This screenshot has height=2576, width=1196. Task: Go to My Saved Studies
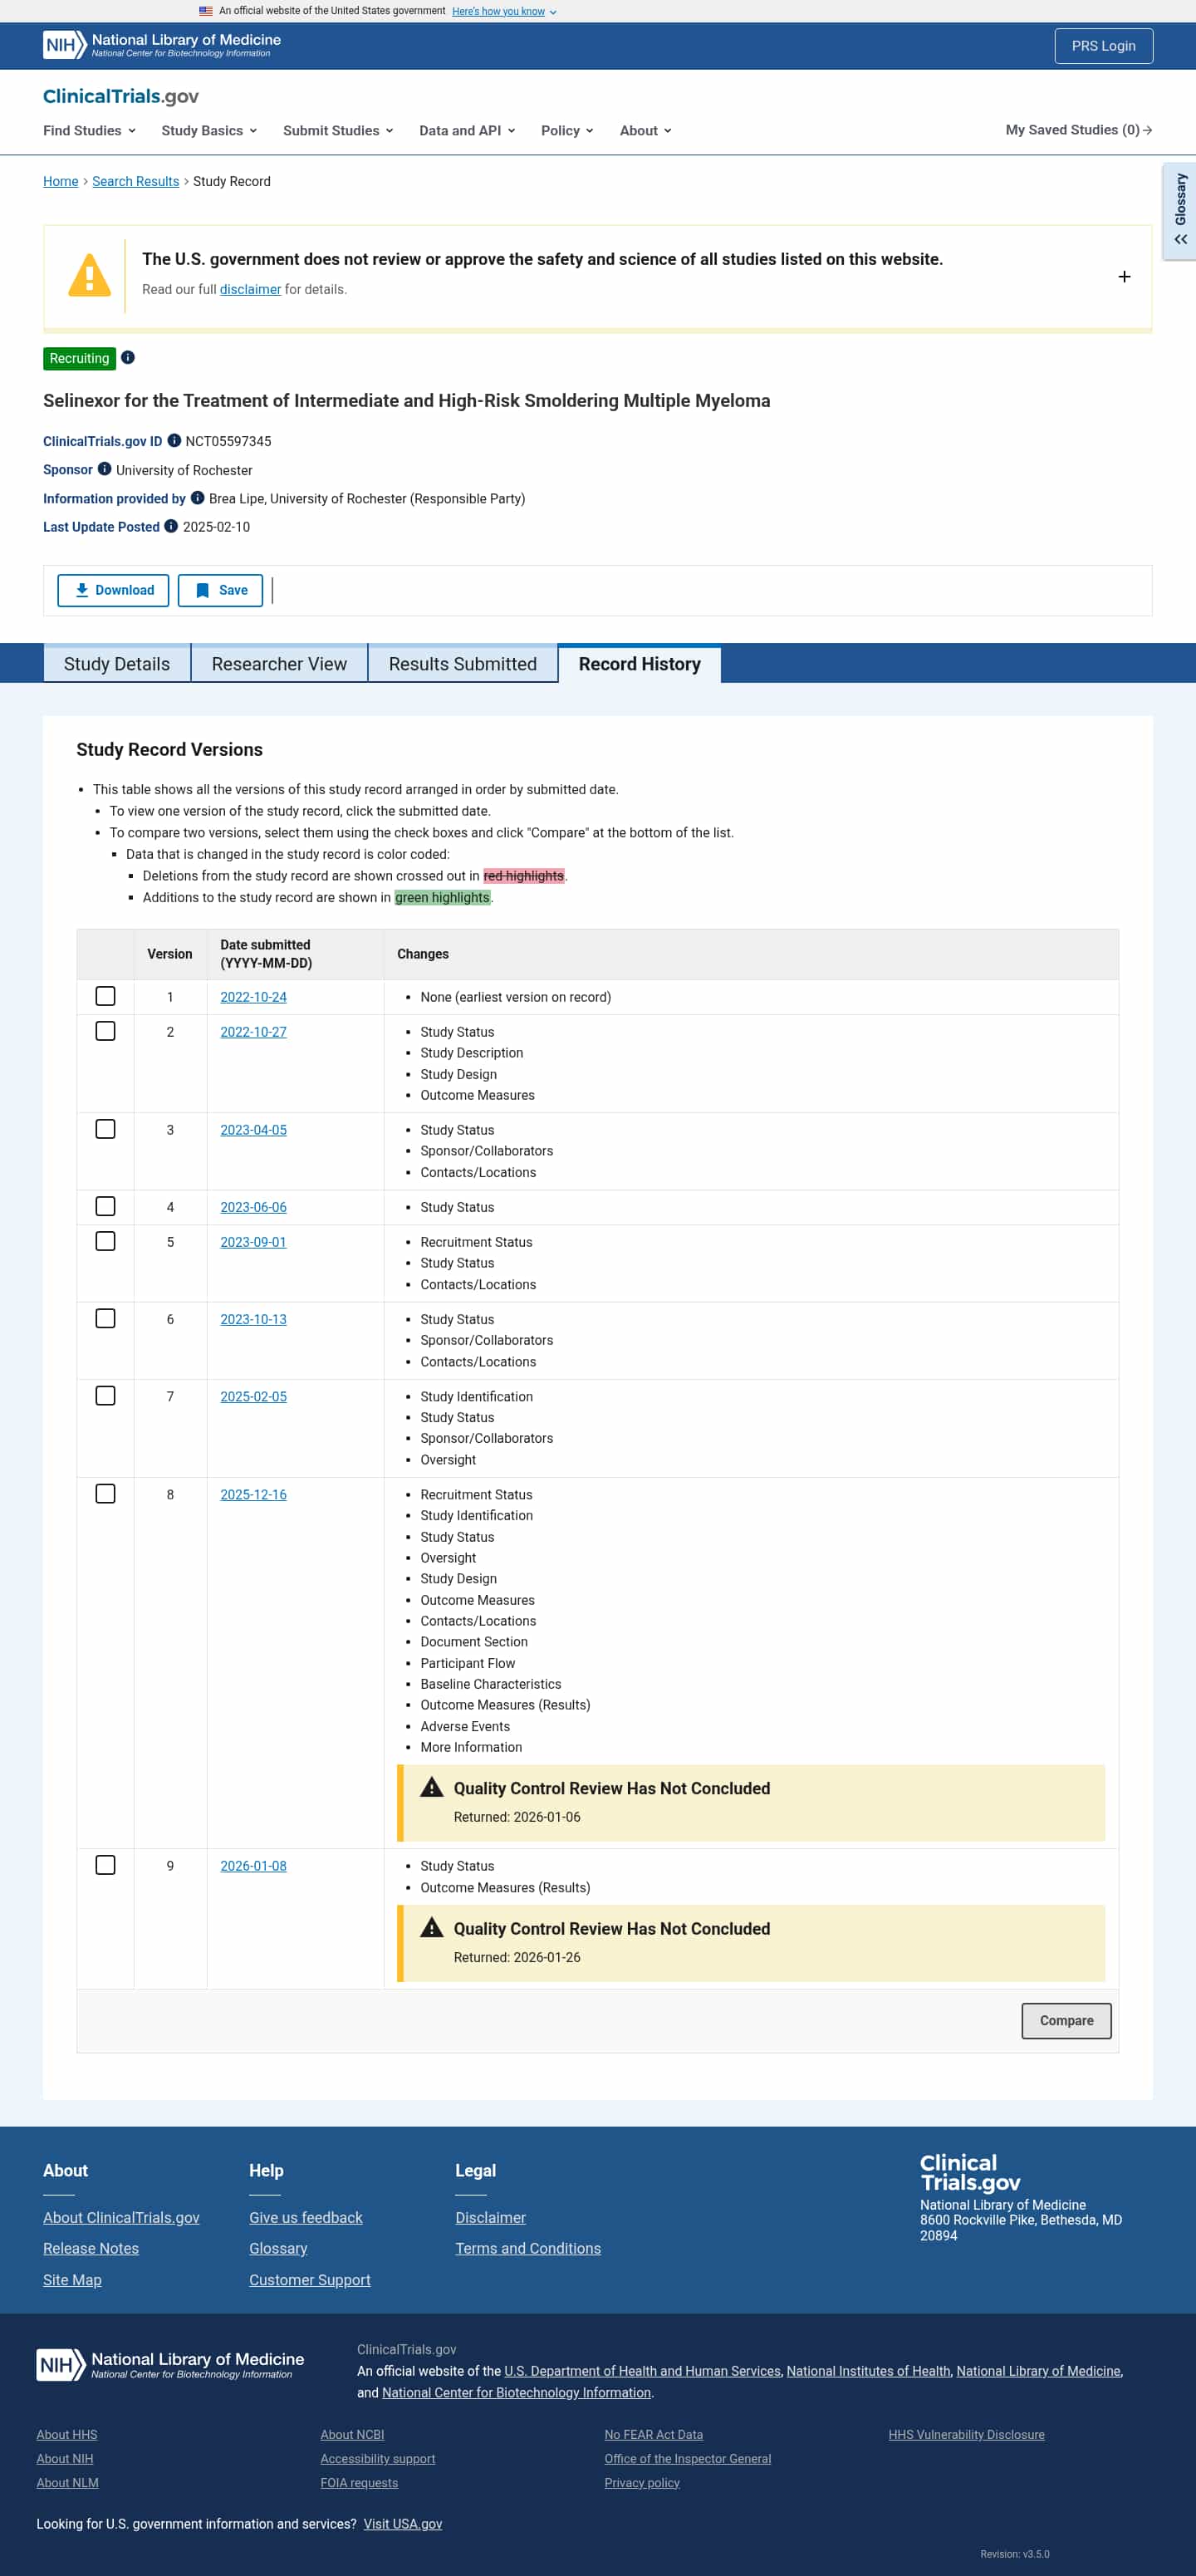point(1078,130)
